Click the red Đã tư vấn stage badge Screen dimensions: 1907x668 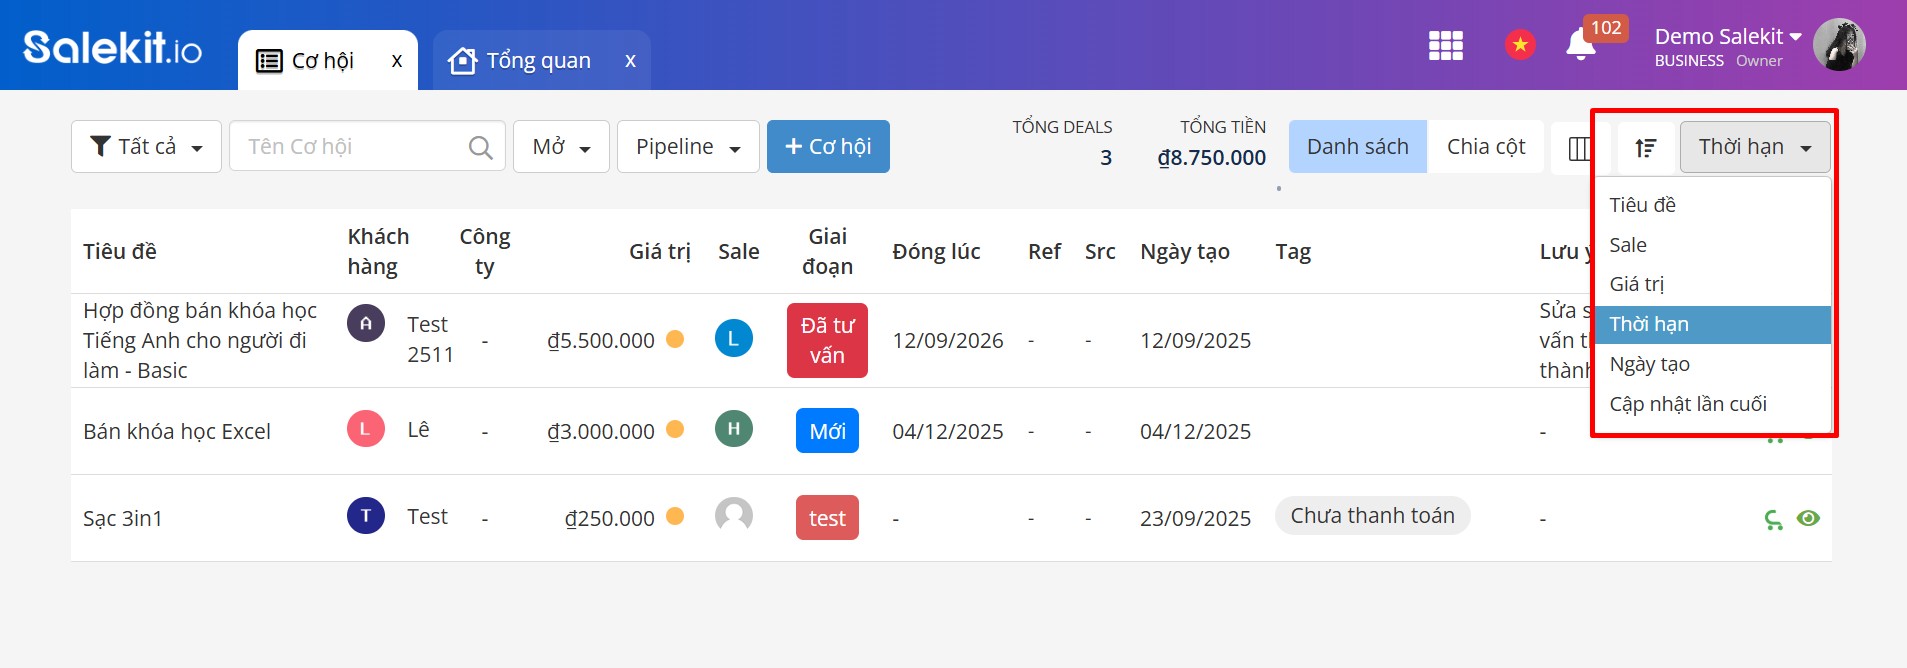[827, 340]
